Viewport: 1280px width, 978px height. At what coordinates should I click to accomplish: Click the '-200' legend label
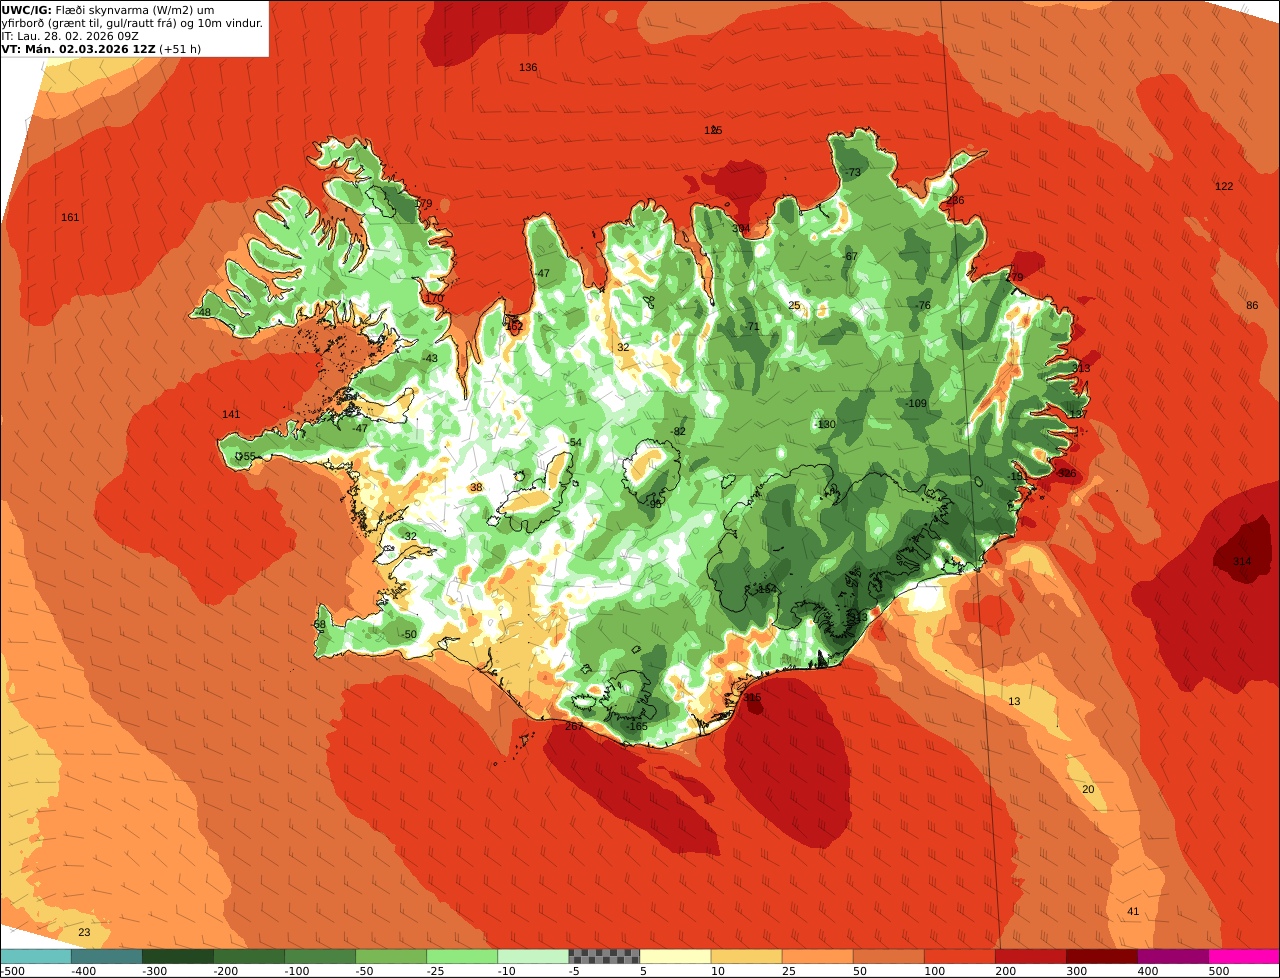coord(225,971)
